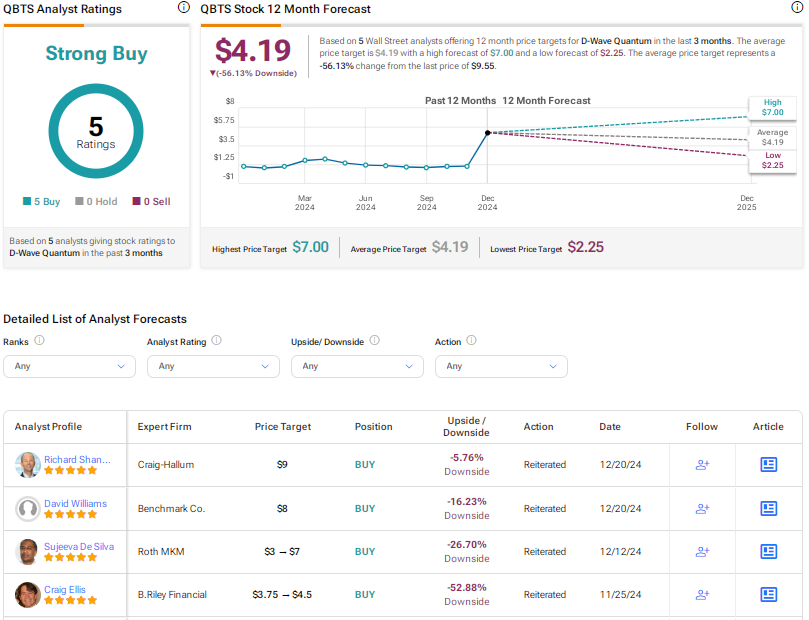The height and width of the screenshot is (620, 809).
Task: Follow analyst David Williams
Action: pos(702,509)
